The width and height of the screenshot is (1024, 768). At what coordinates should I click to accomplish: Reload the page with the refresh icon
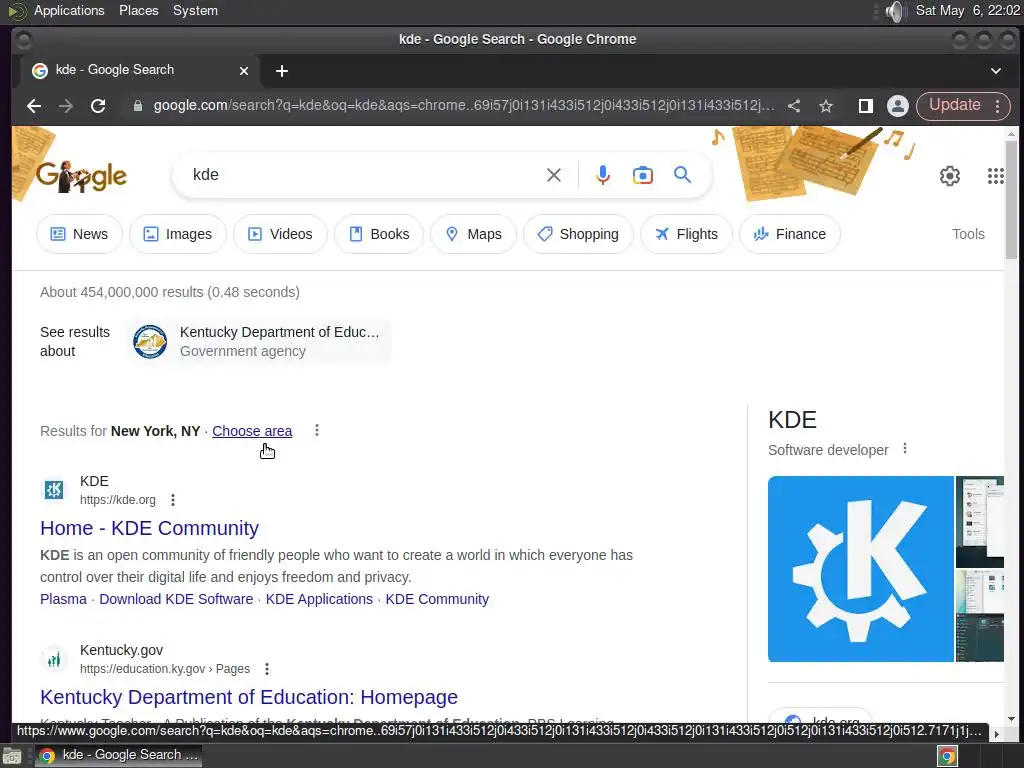tap(98, 106)
